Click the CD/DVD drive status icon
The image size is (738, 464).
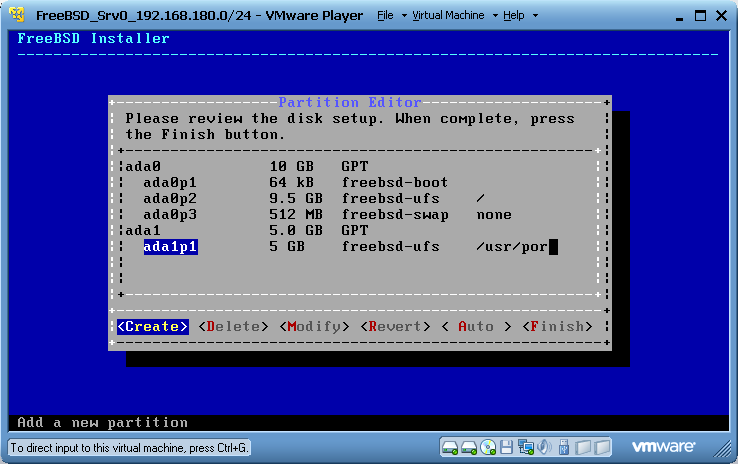[x=488, y=446]
